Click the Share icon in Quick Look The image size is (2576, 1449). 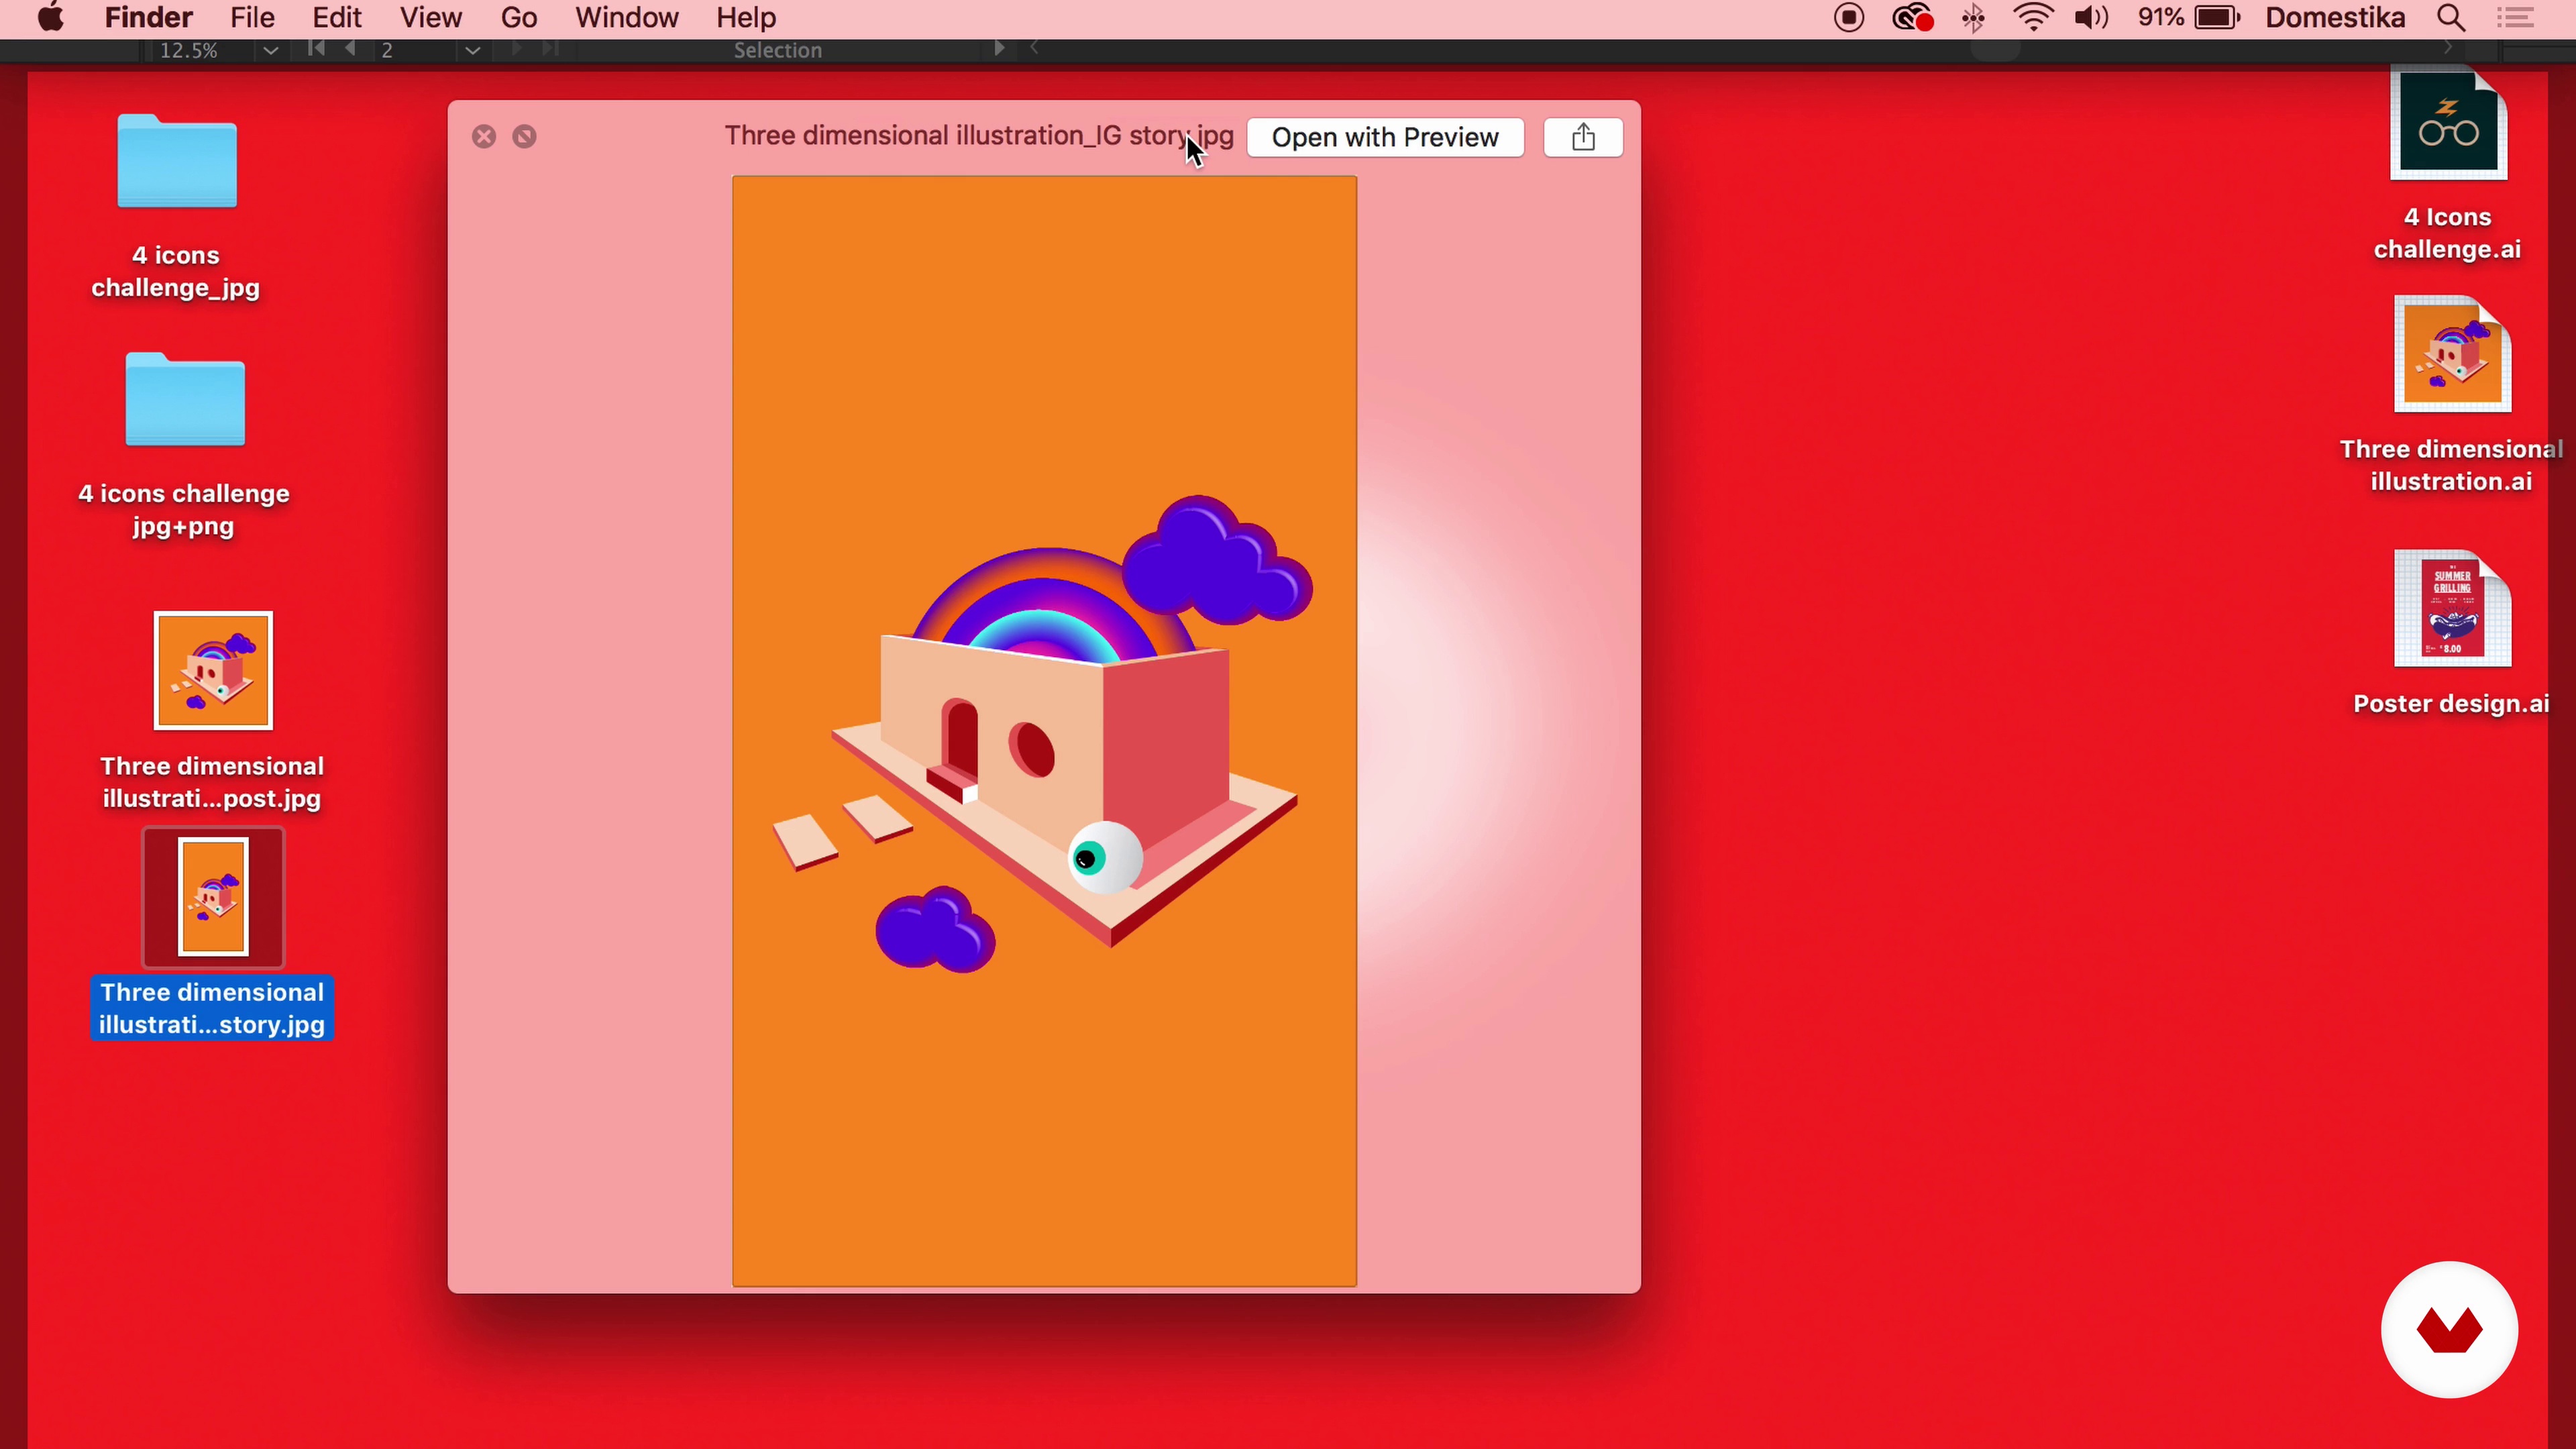point(1582,137)
